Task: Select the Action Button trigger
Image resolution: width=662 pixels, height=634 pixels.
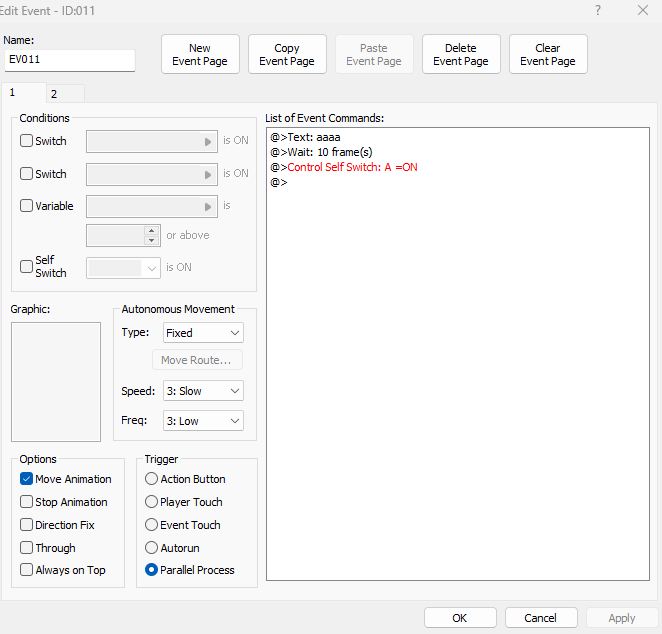Action: 152,479
